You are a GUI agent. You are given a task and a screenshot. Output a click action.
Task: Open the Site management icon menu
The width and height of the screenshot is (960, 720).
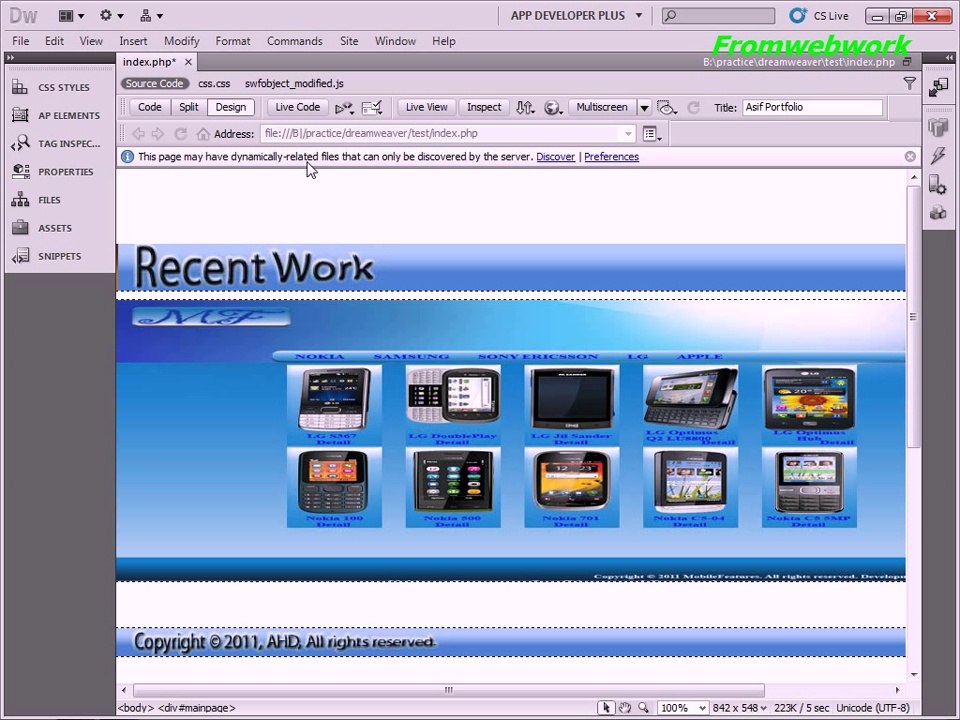[151, 16]
